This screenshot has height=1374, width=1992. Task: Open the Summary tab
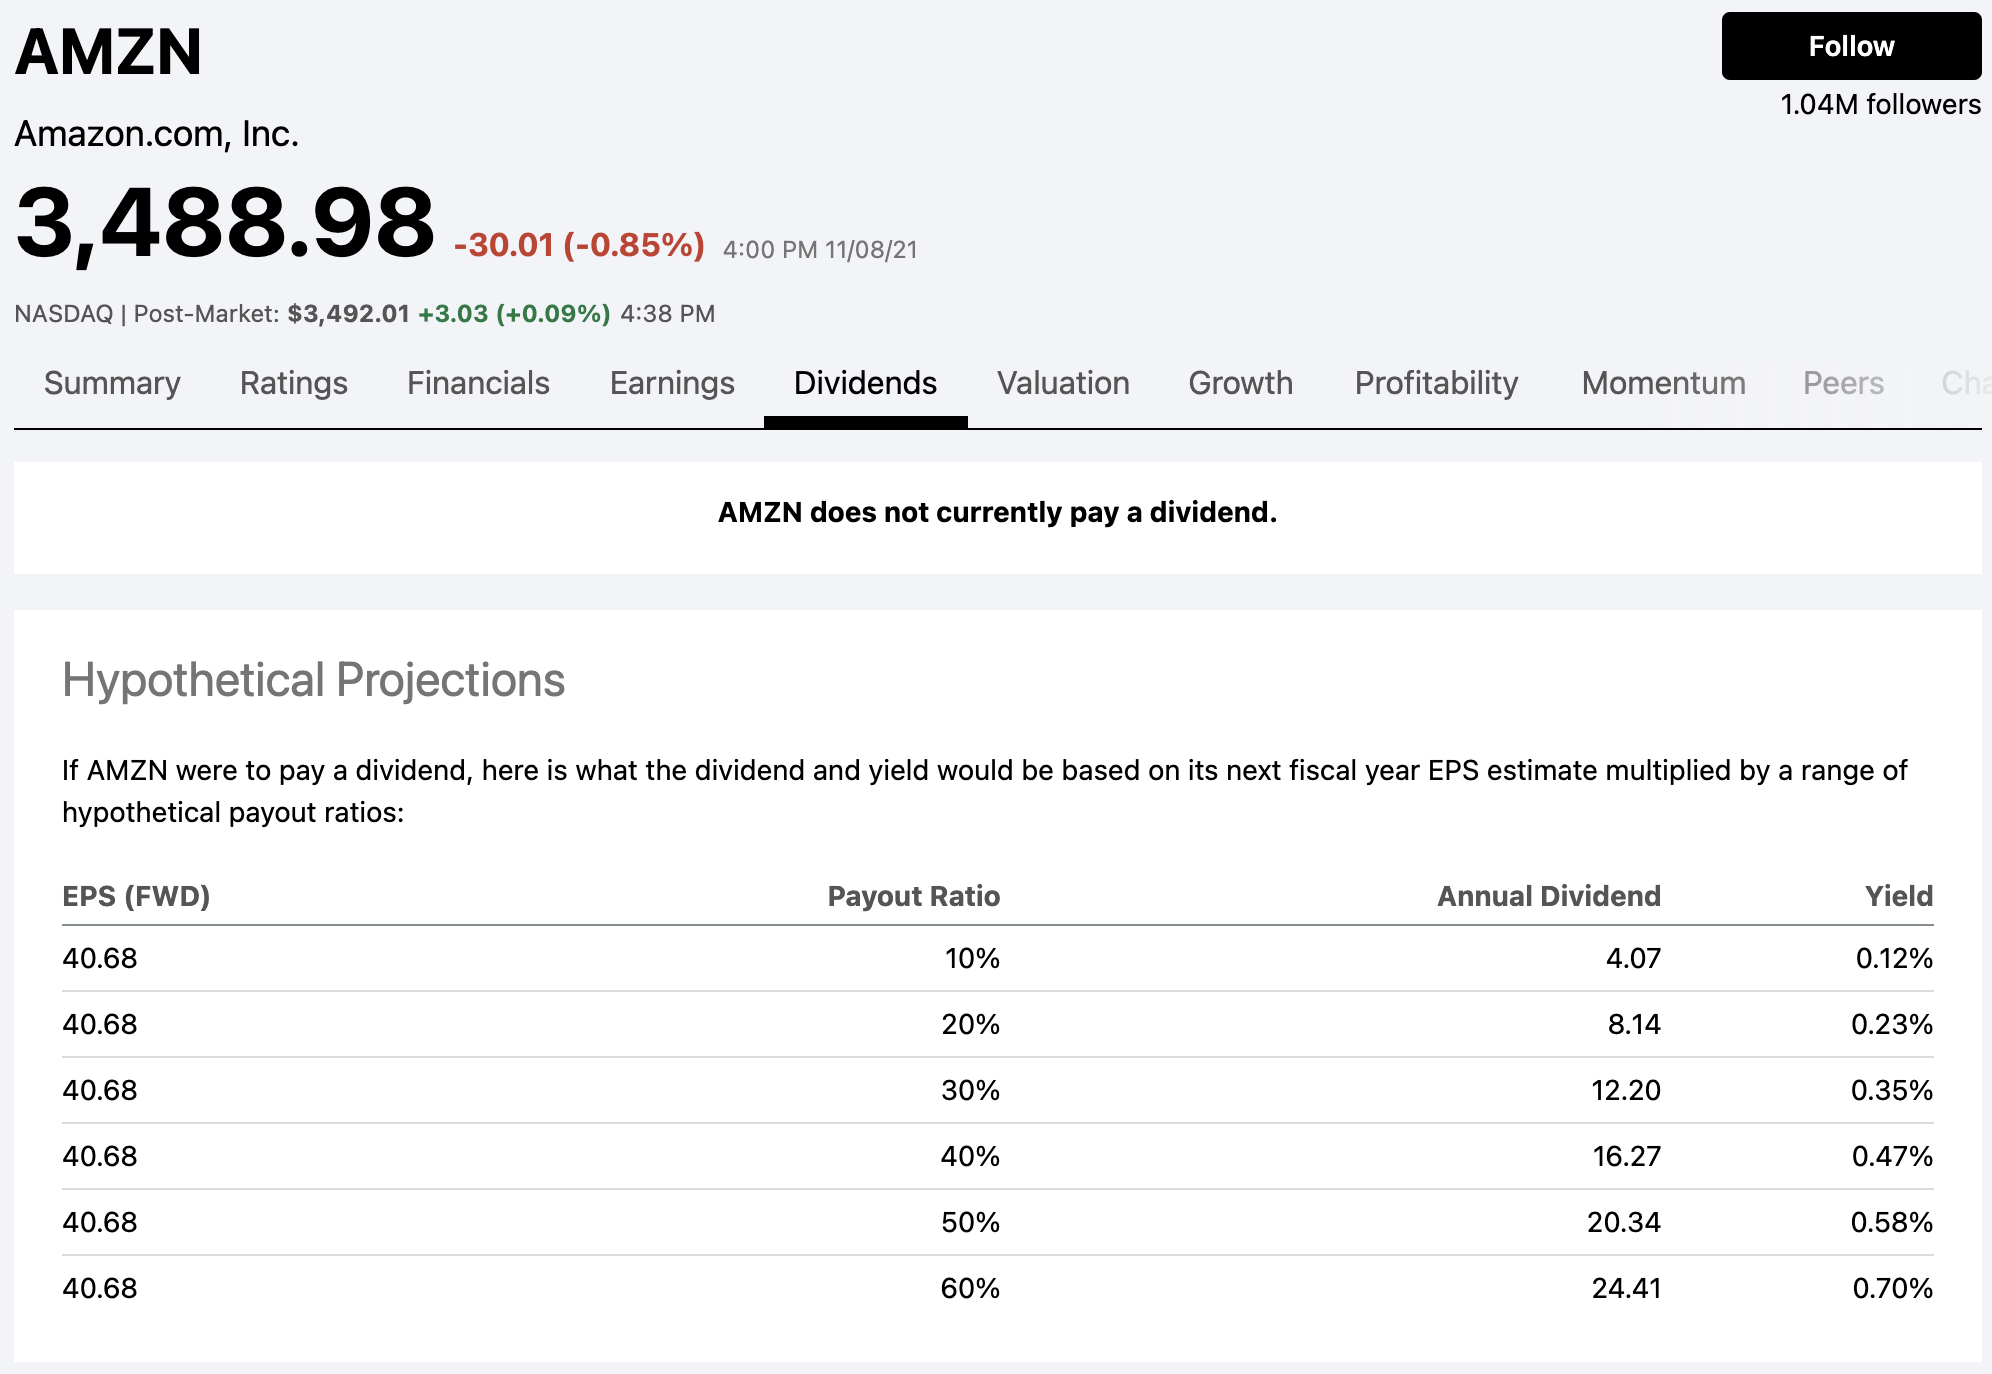(112, 383)
